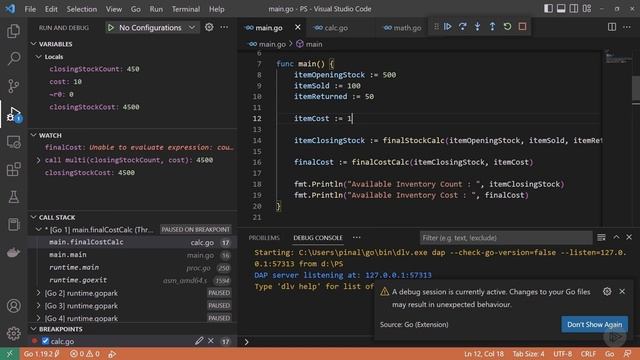Restart the debug session
This screenshot has width=640, height=360.
(507, 27)
